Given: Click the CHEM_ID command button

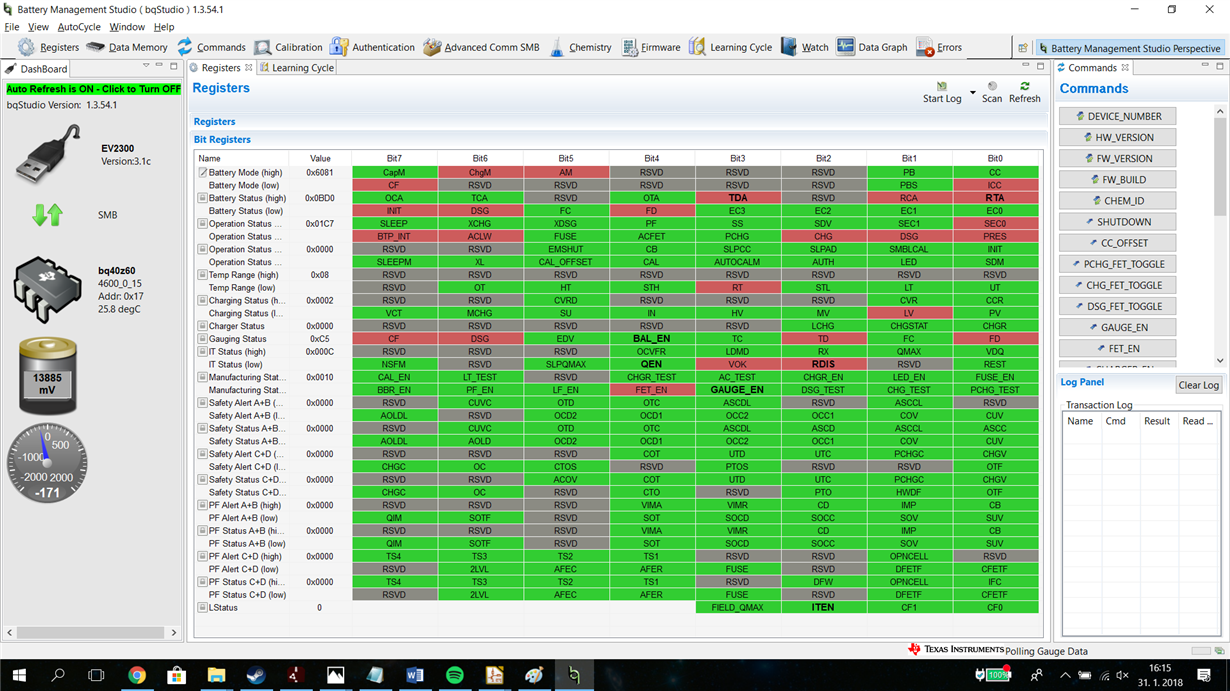Looking at the screenshot, I should coord(1117,200).
